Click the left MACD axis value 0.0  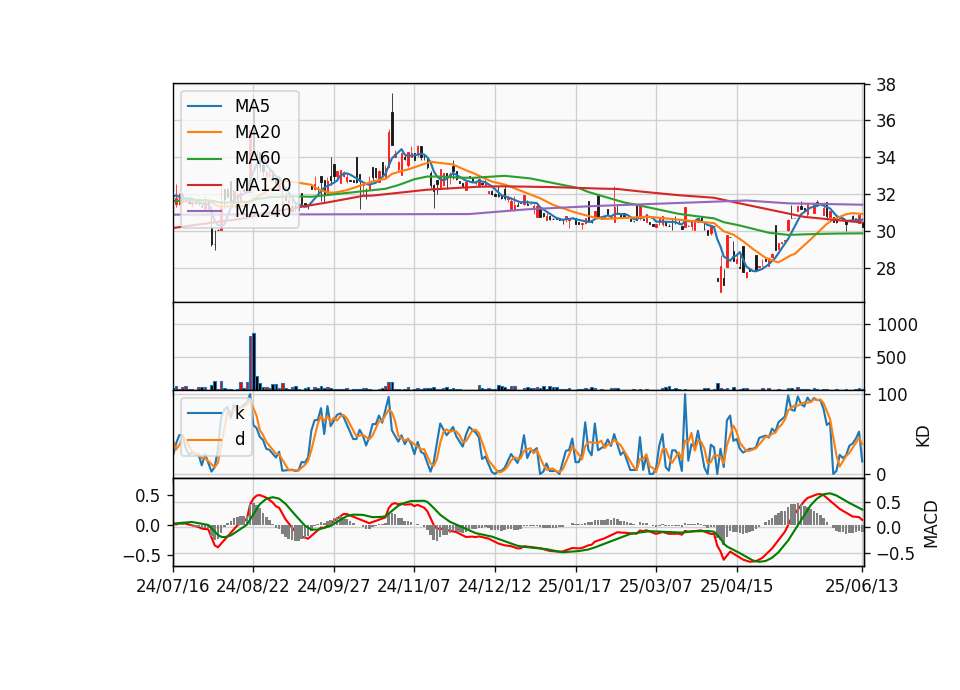click(x=147, y=526)
